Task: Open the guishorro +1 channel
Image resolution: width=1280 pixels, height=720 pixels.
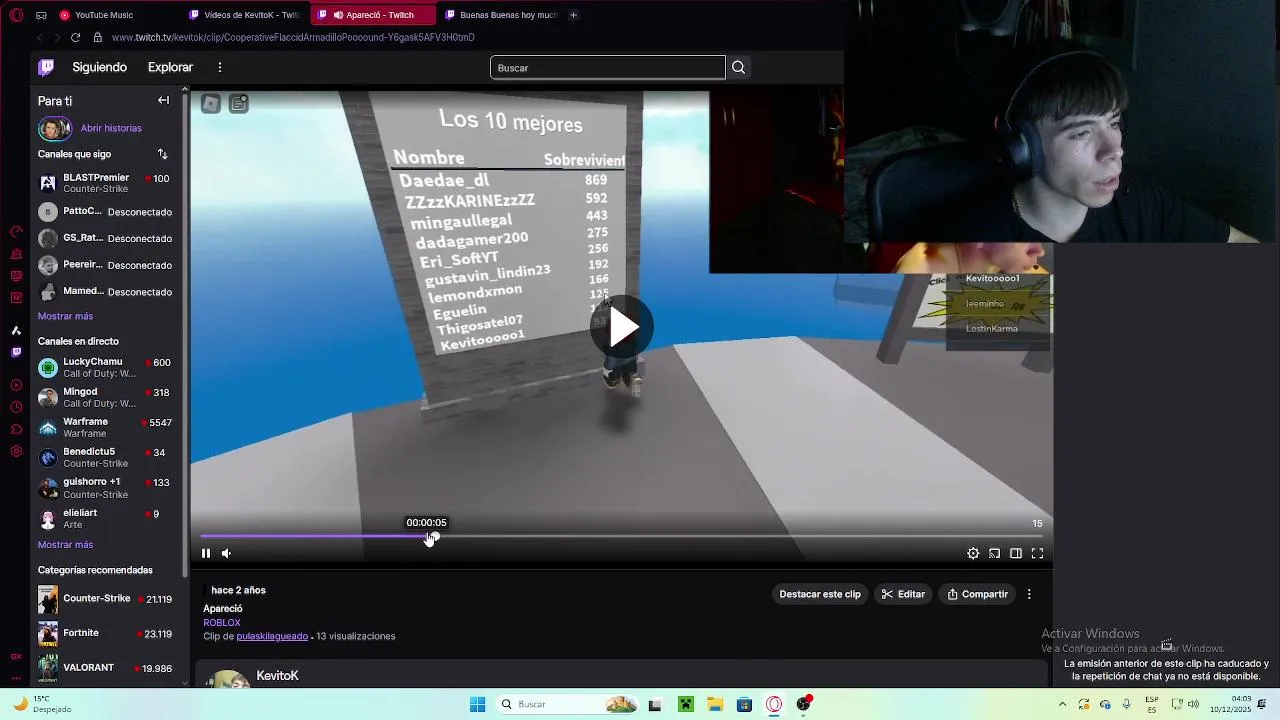Action: (108, 488)
